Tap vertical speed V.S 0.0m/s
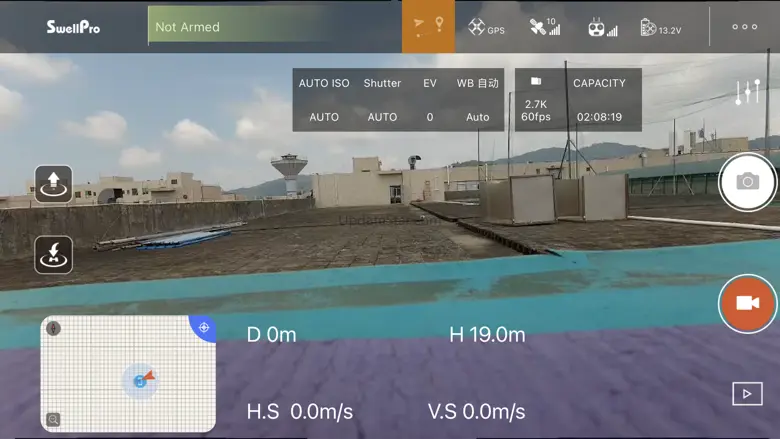 tap(477, 412)
